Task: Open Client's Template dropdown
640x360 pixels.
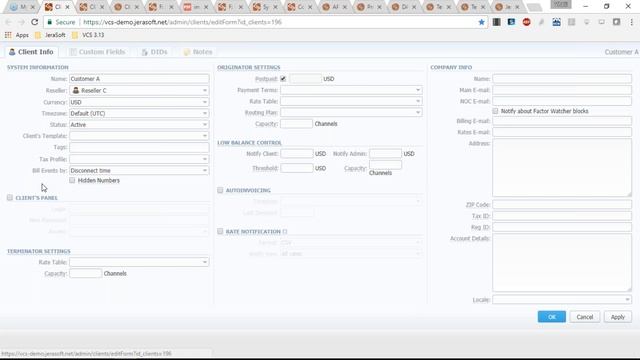Action: [139, 136]
